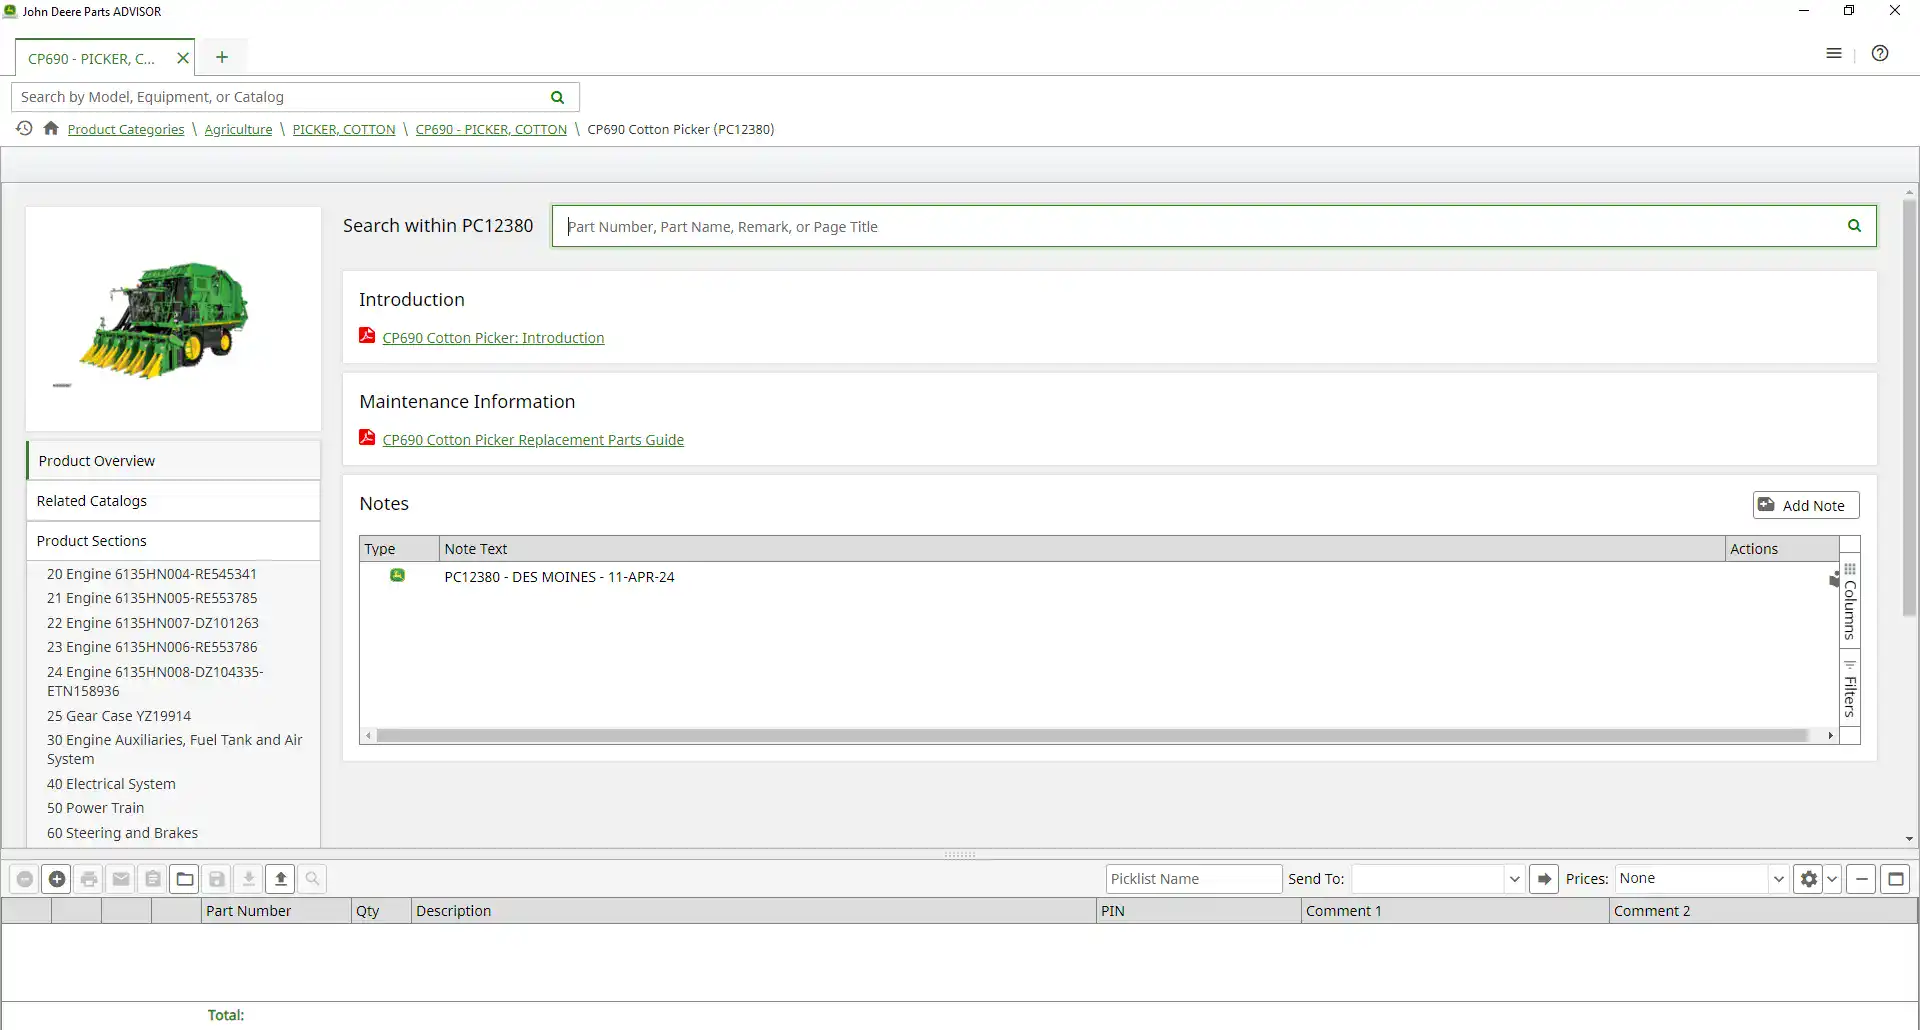Open hamburger menu at top right
1920x1030 pixels.
tap(1834, 53)
